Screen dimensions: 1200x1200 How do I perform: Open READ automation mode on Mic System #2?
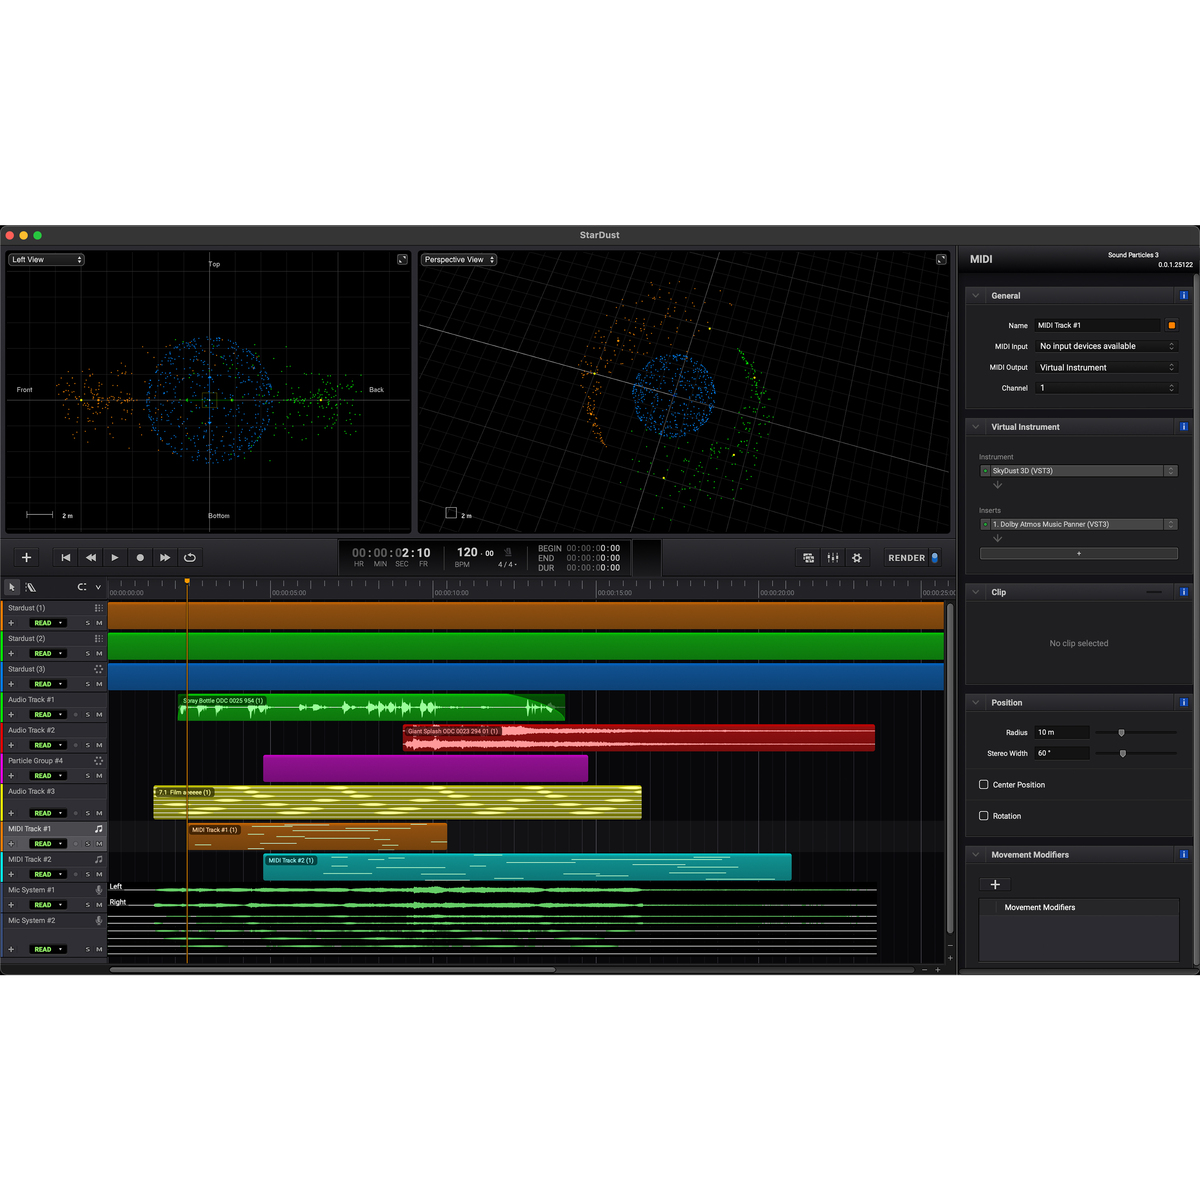pyautogui.click(x=47, y=950)
